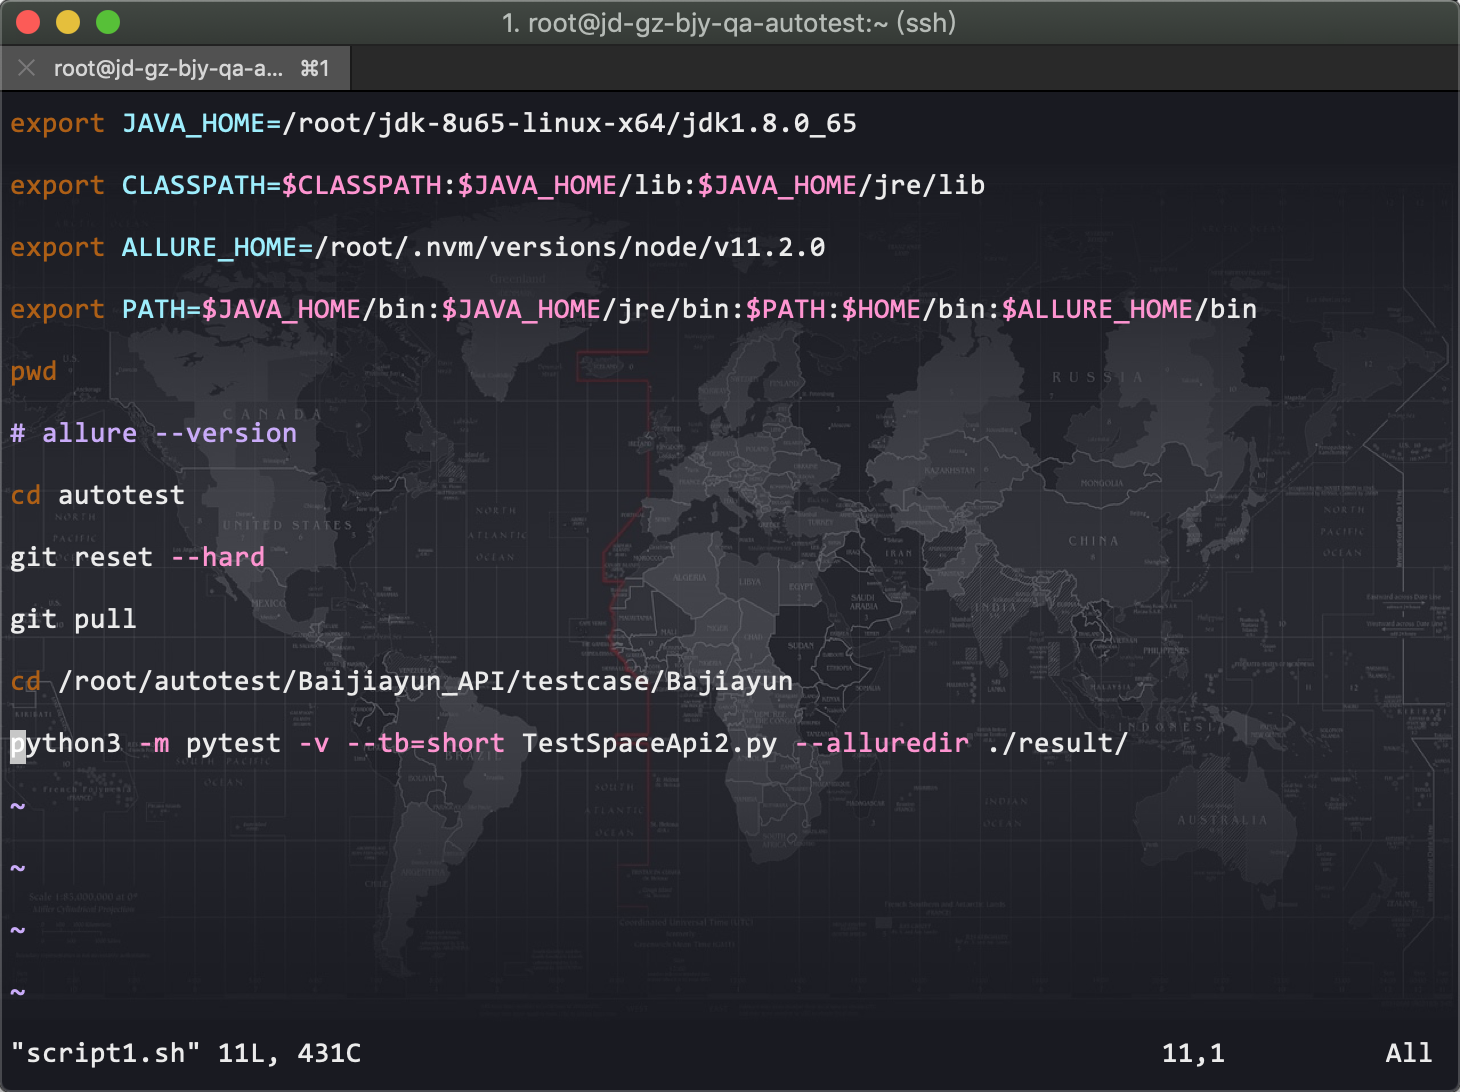The height and width of the screenshot is (1092, 1460).
Task: Click the red close window button
Action: tap(28, 22)
